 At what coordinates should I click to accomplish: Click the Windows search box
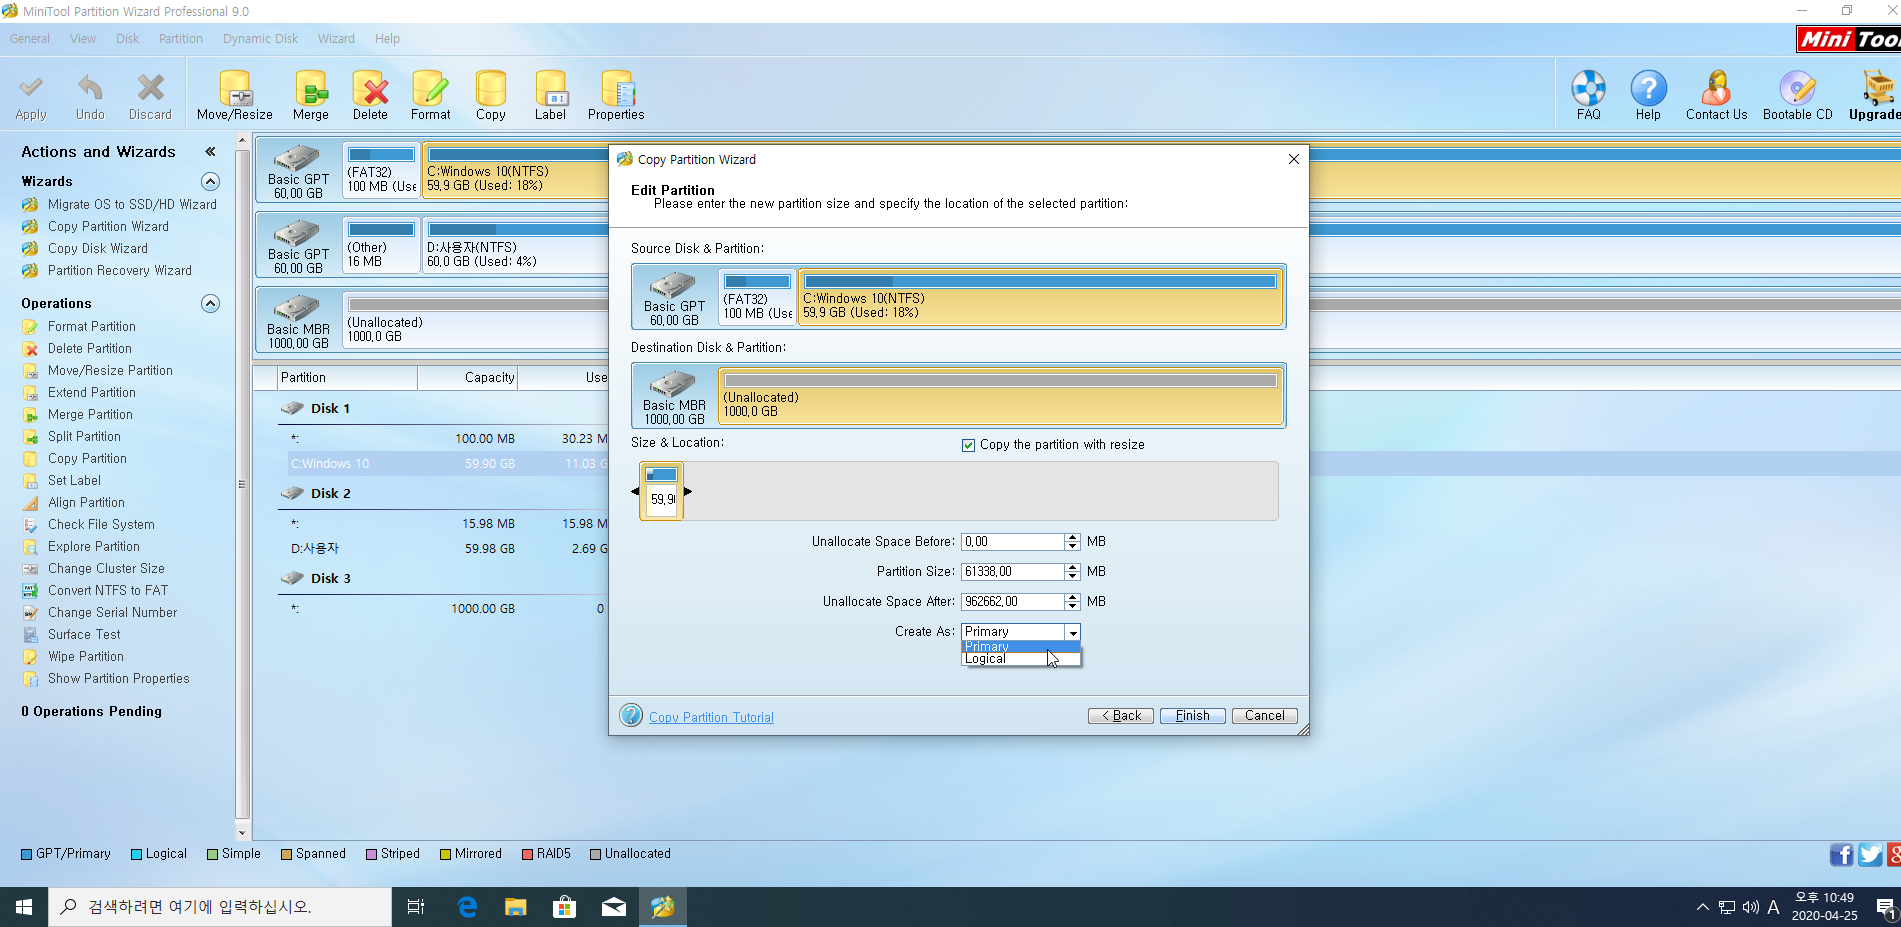(220, 907)
